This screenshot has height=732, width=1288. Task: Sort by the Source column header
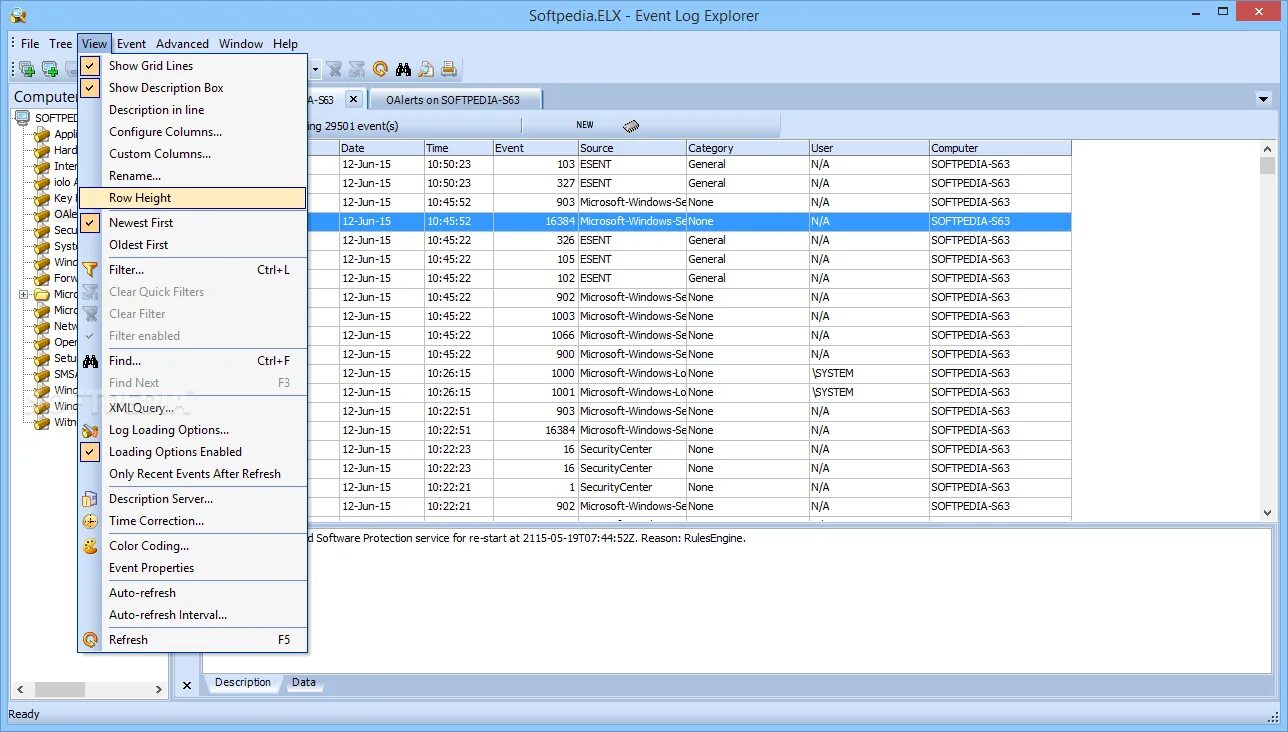click(x=632, y=148)
